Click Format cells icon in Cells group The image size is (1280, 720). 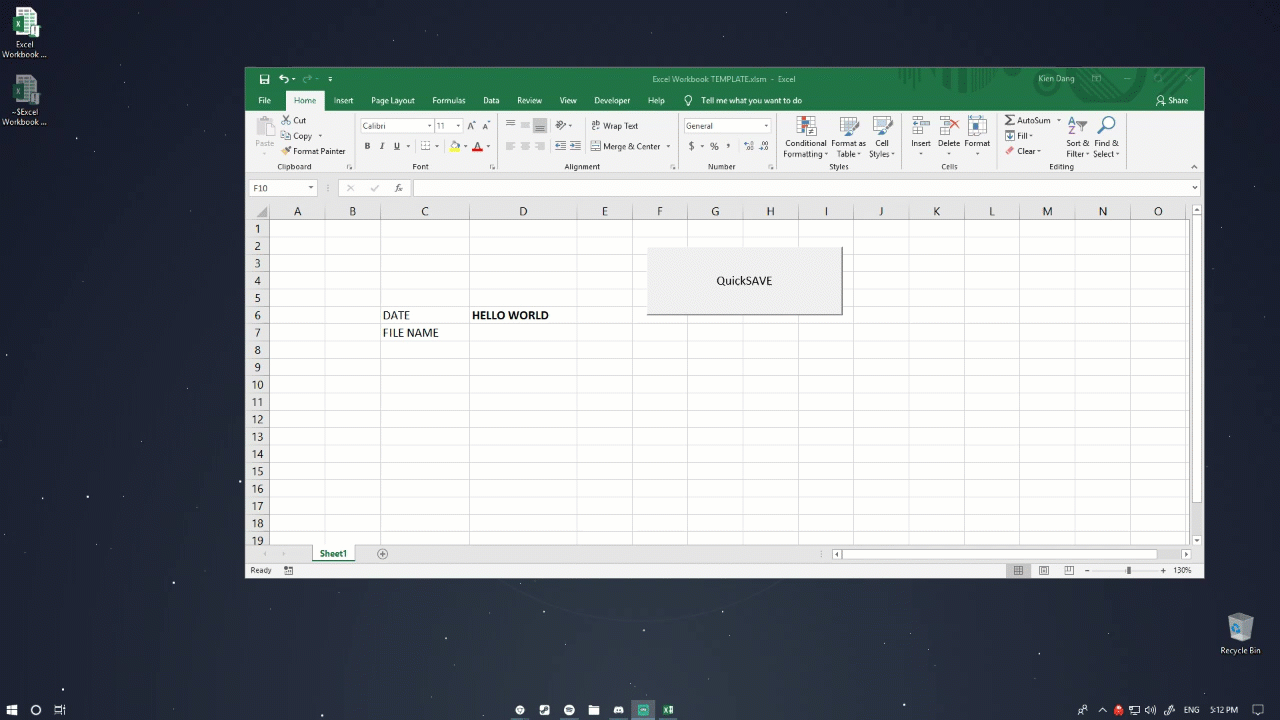977,126
